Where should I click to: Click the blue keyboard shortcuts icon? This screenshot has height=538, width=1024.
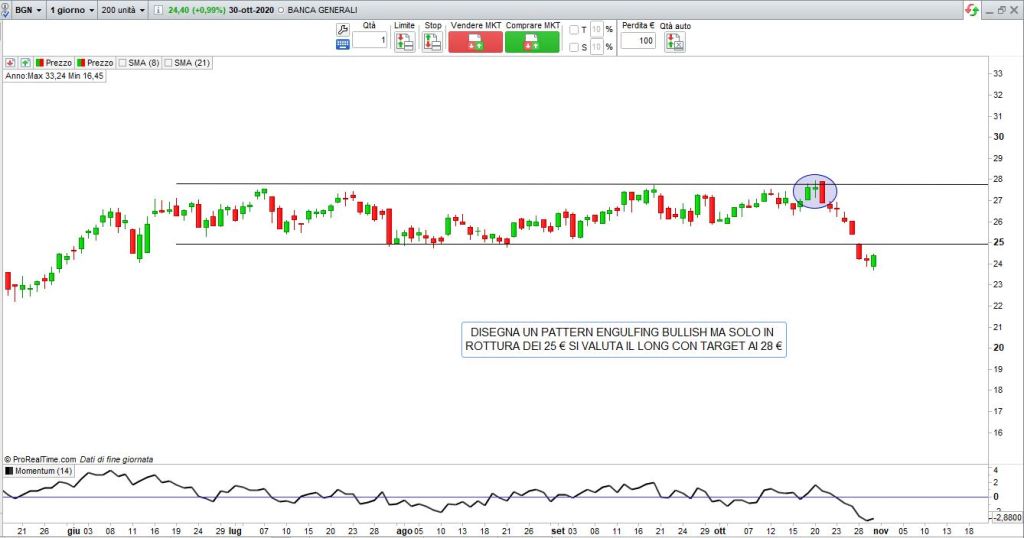coord(343,44)
